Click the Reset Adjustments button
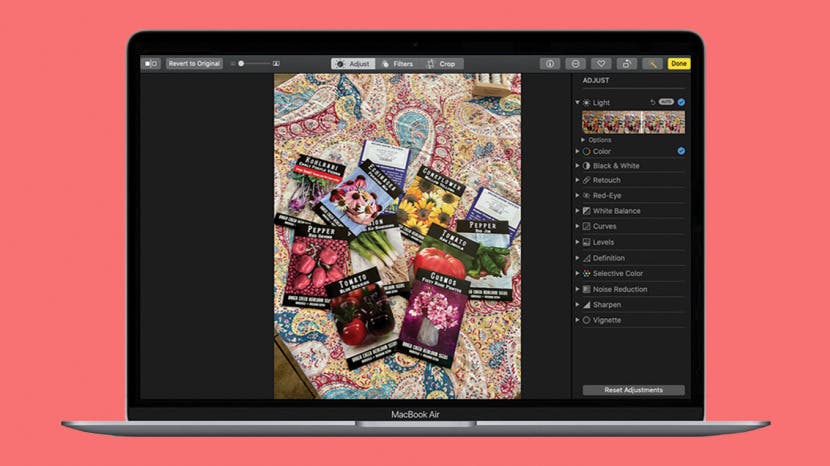830x466 pixels. 634,390
